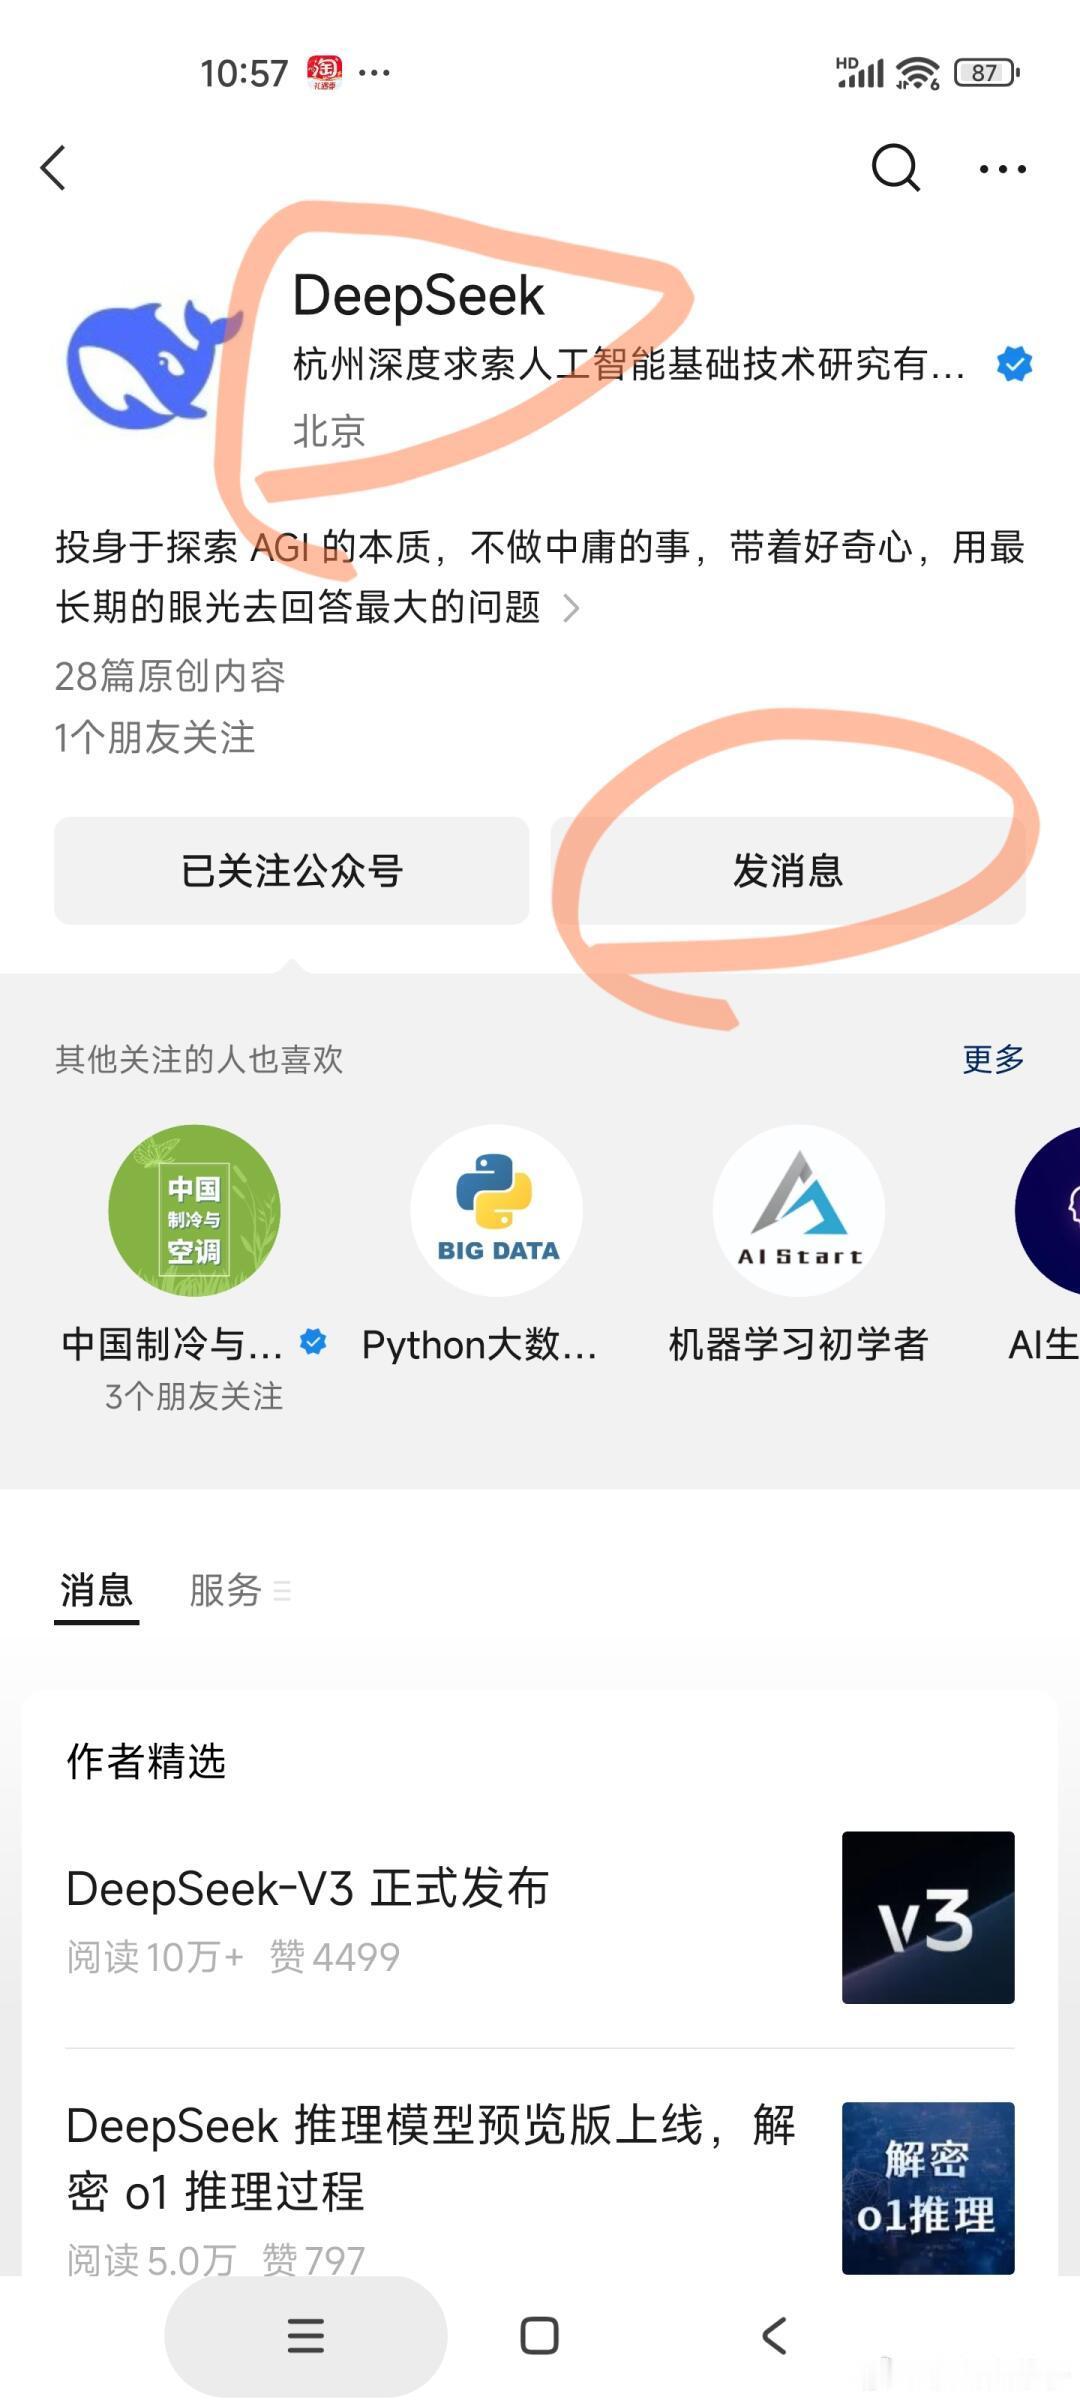Open 更多 recommended accounts
Image resolution: width=1080 pixels, height=2400 pixels.
tap(993, 1059)
